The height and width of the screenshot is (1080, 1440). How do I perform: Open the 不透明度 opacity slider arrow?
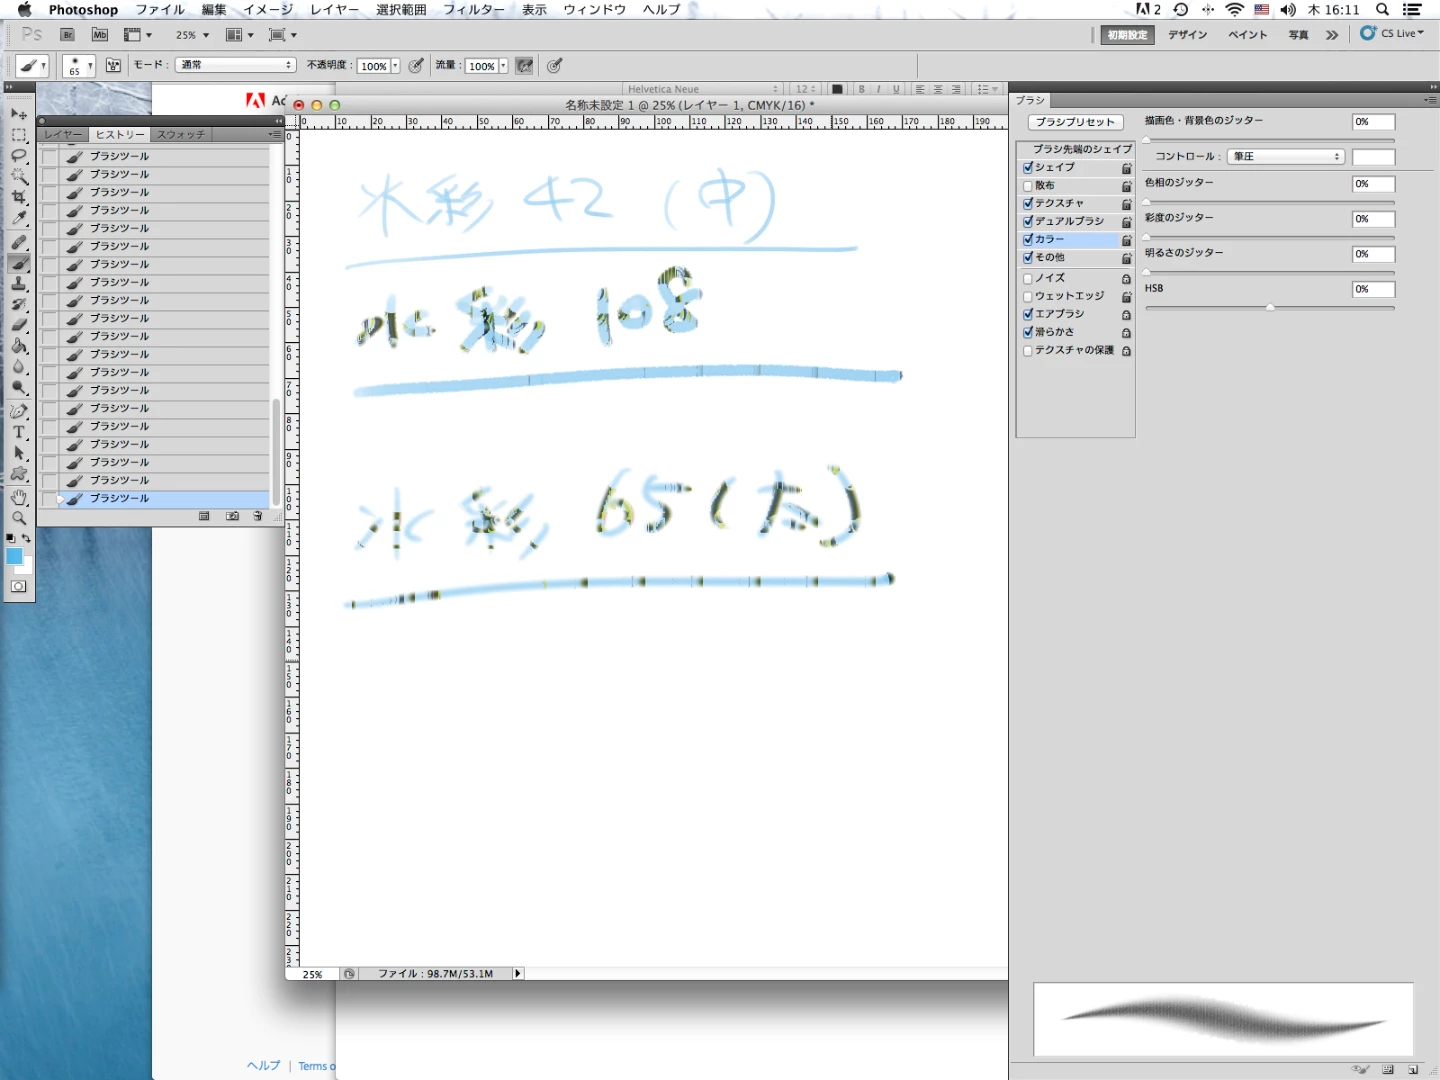click(395, 66)
